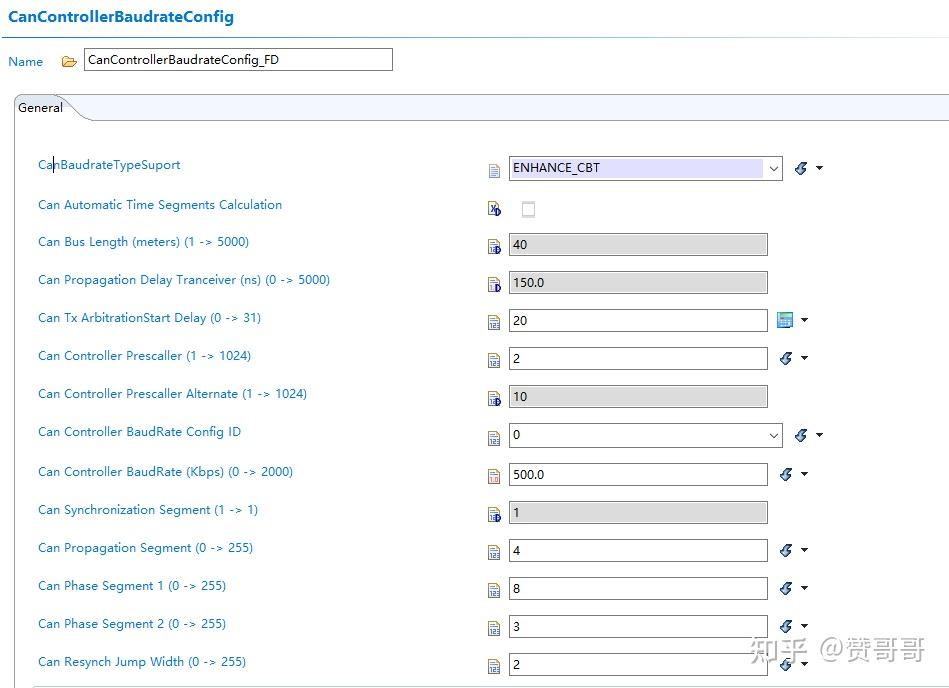Expand the arrow beside Propagation Segment action icon
This screenshot has width=949, height=688.
tap(804, 550)
